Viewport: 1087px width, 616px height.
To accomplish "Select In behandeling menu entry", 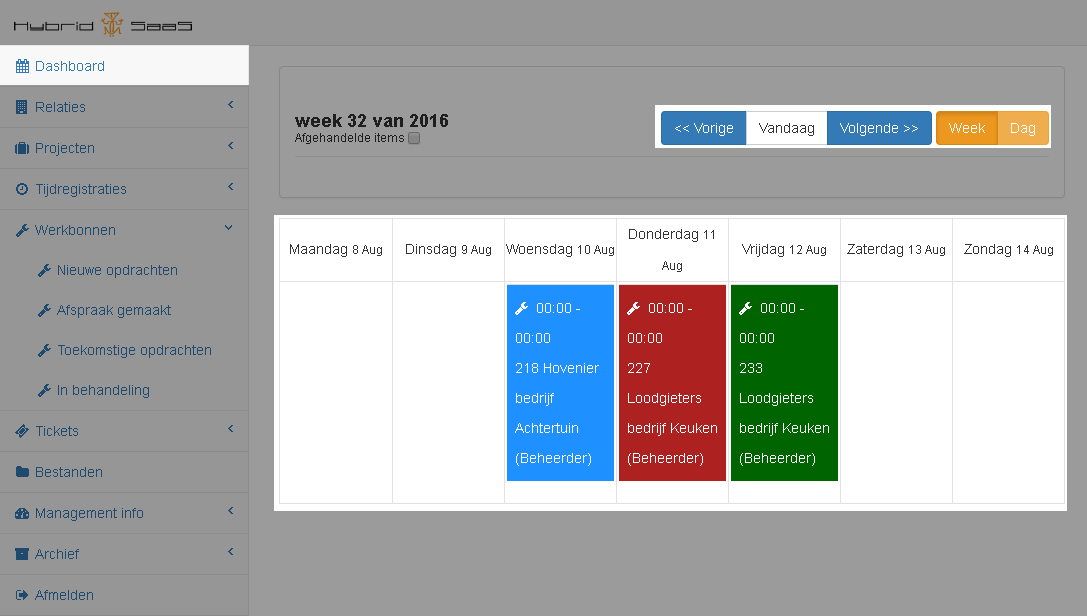I will [x=103, y=390].
